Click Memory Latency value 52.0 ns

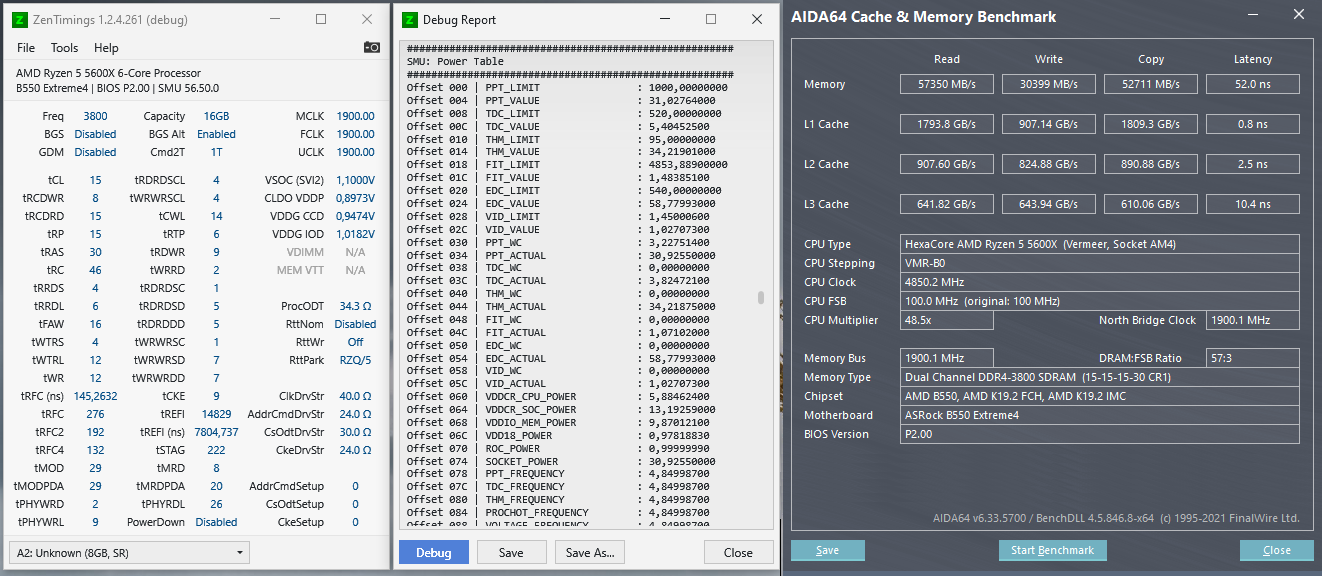[x=1252, y=84]
